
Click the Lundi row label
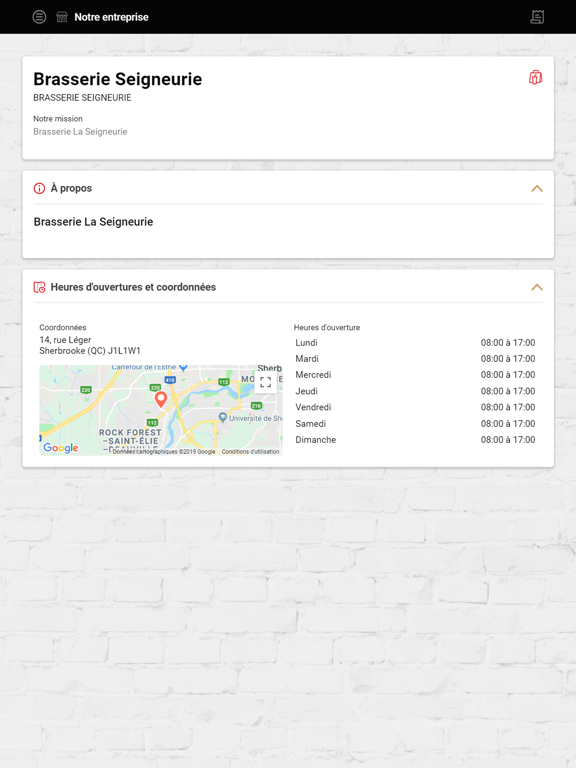307,343
